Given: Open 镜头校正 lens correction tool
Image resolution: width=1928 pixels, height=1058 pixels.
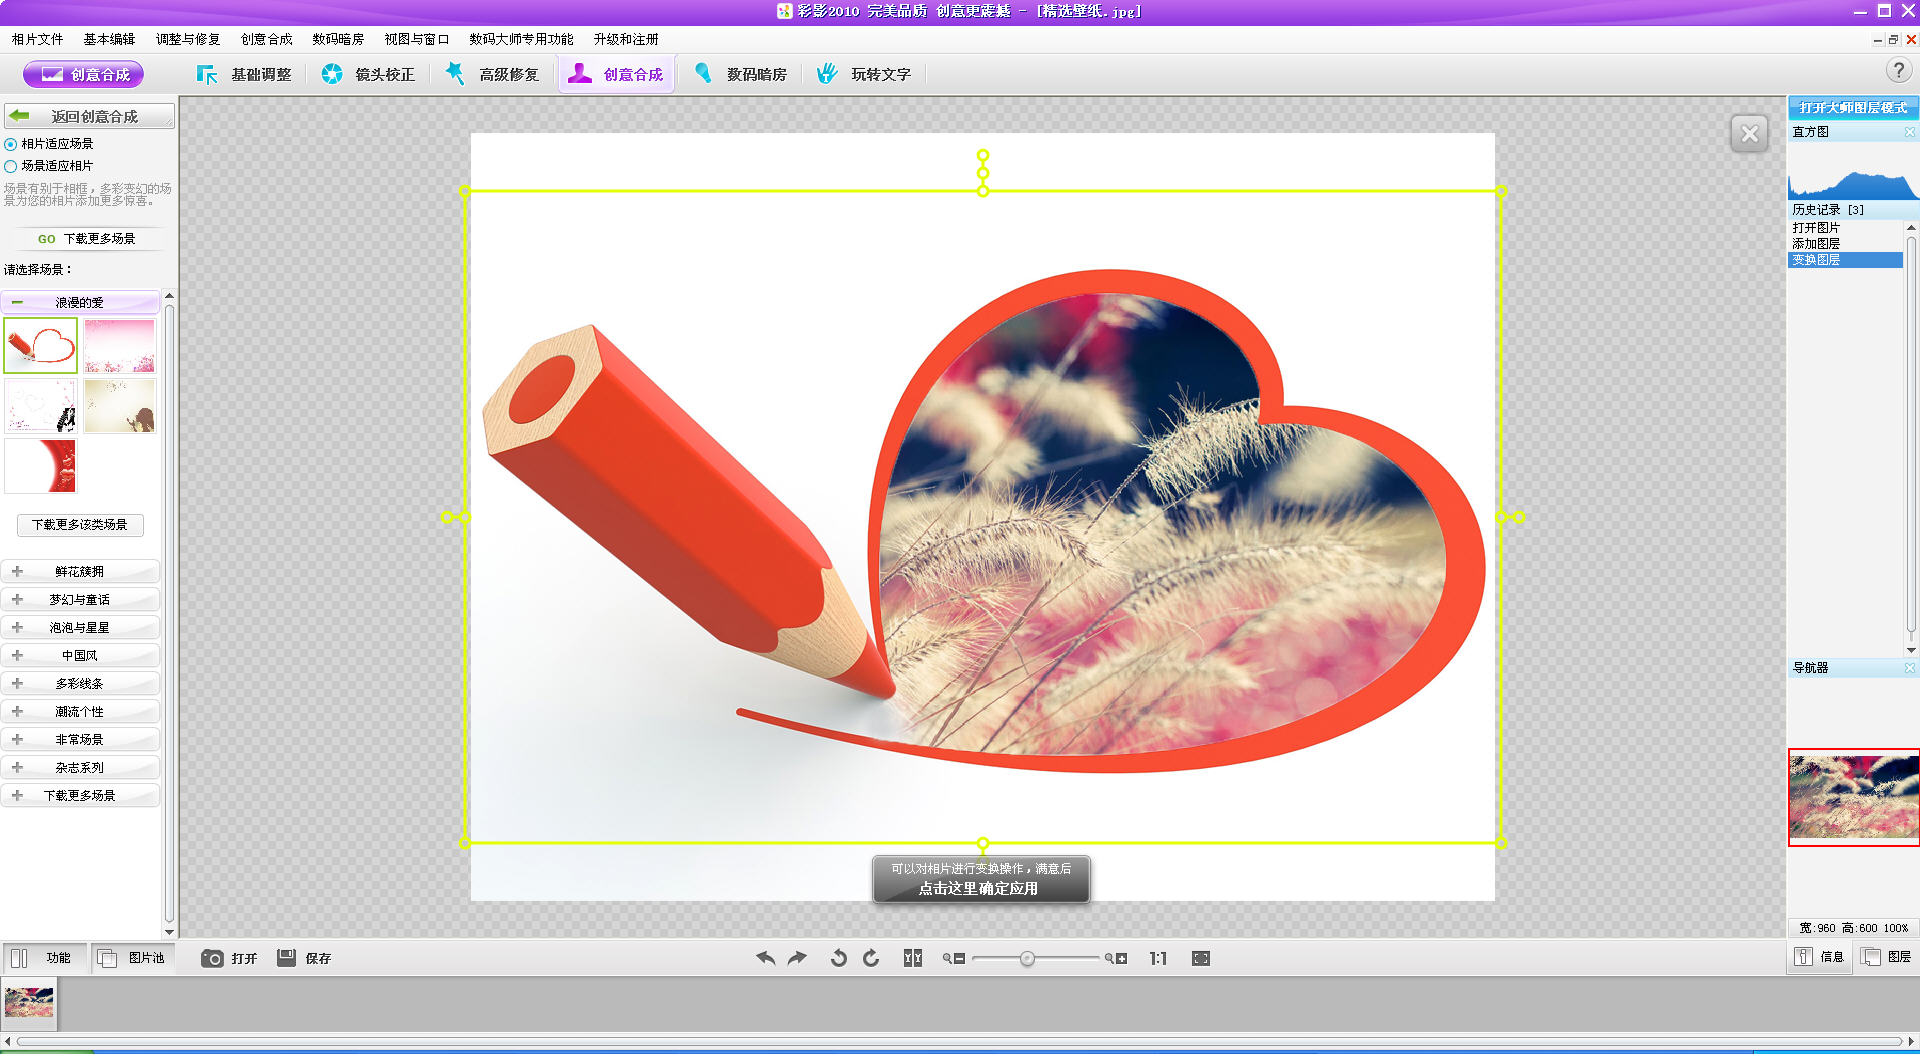Looking at the screenshot, I should point(369,75).
